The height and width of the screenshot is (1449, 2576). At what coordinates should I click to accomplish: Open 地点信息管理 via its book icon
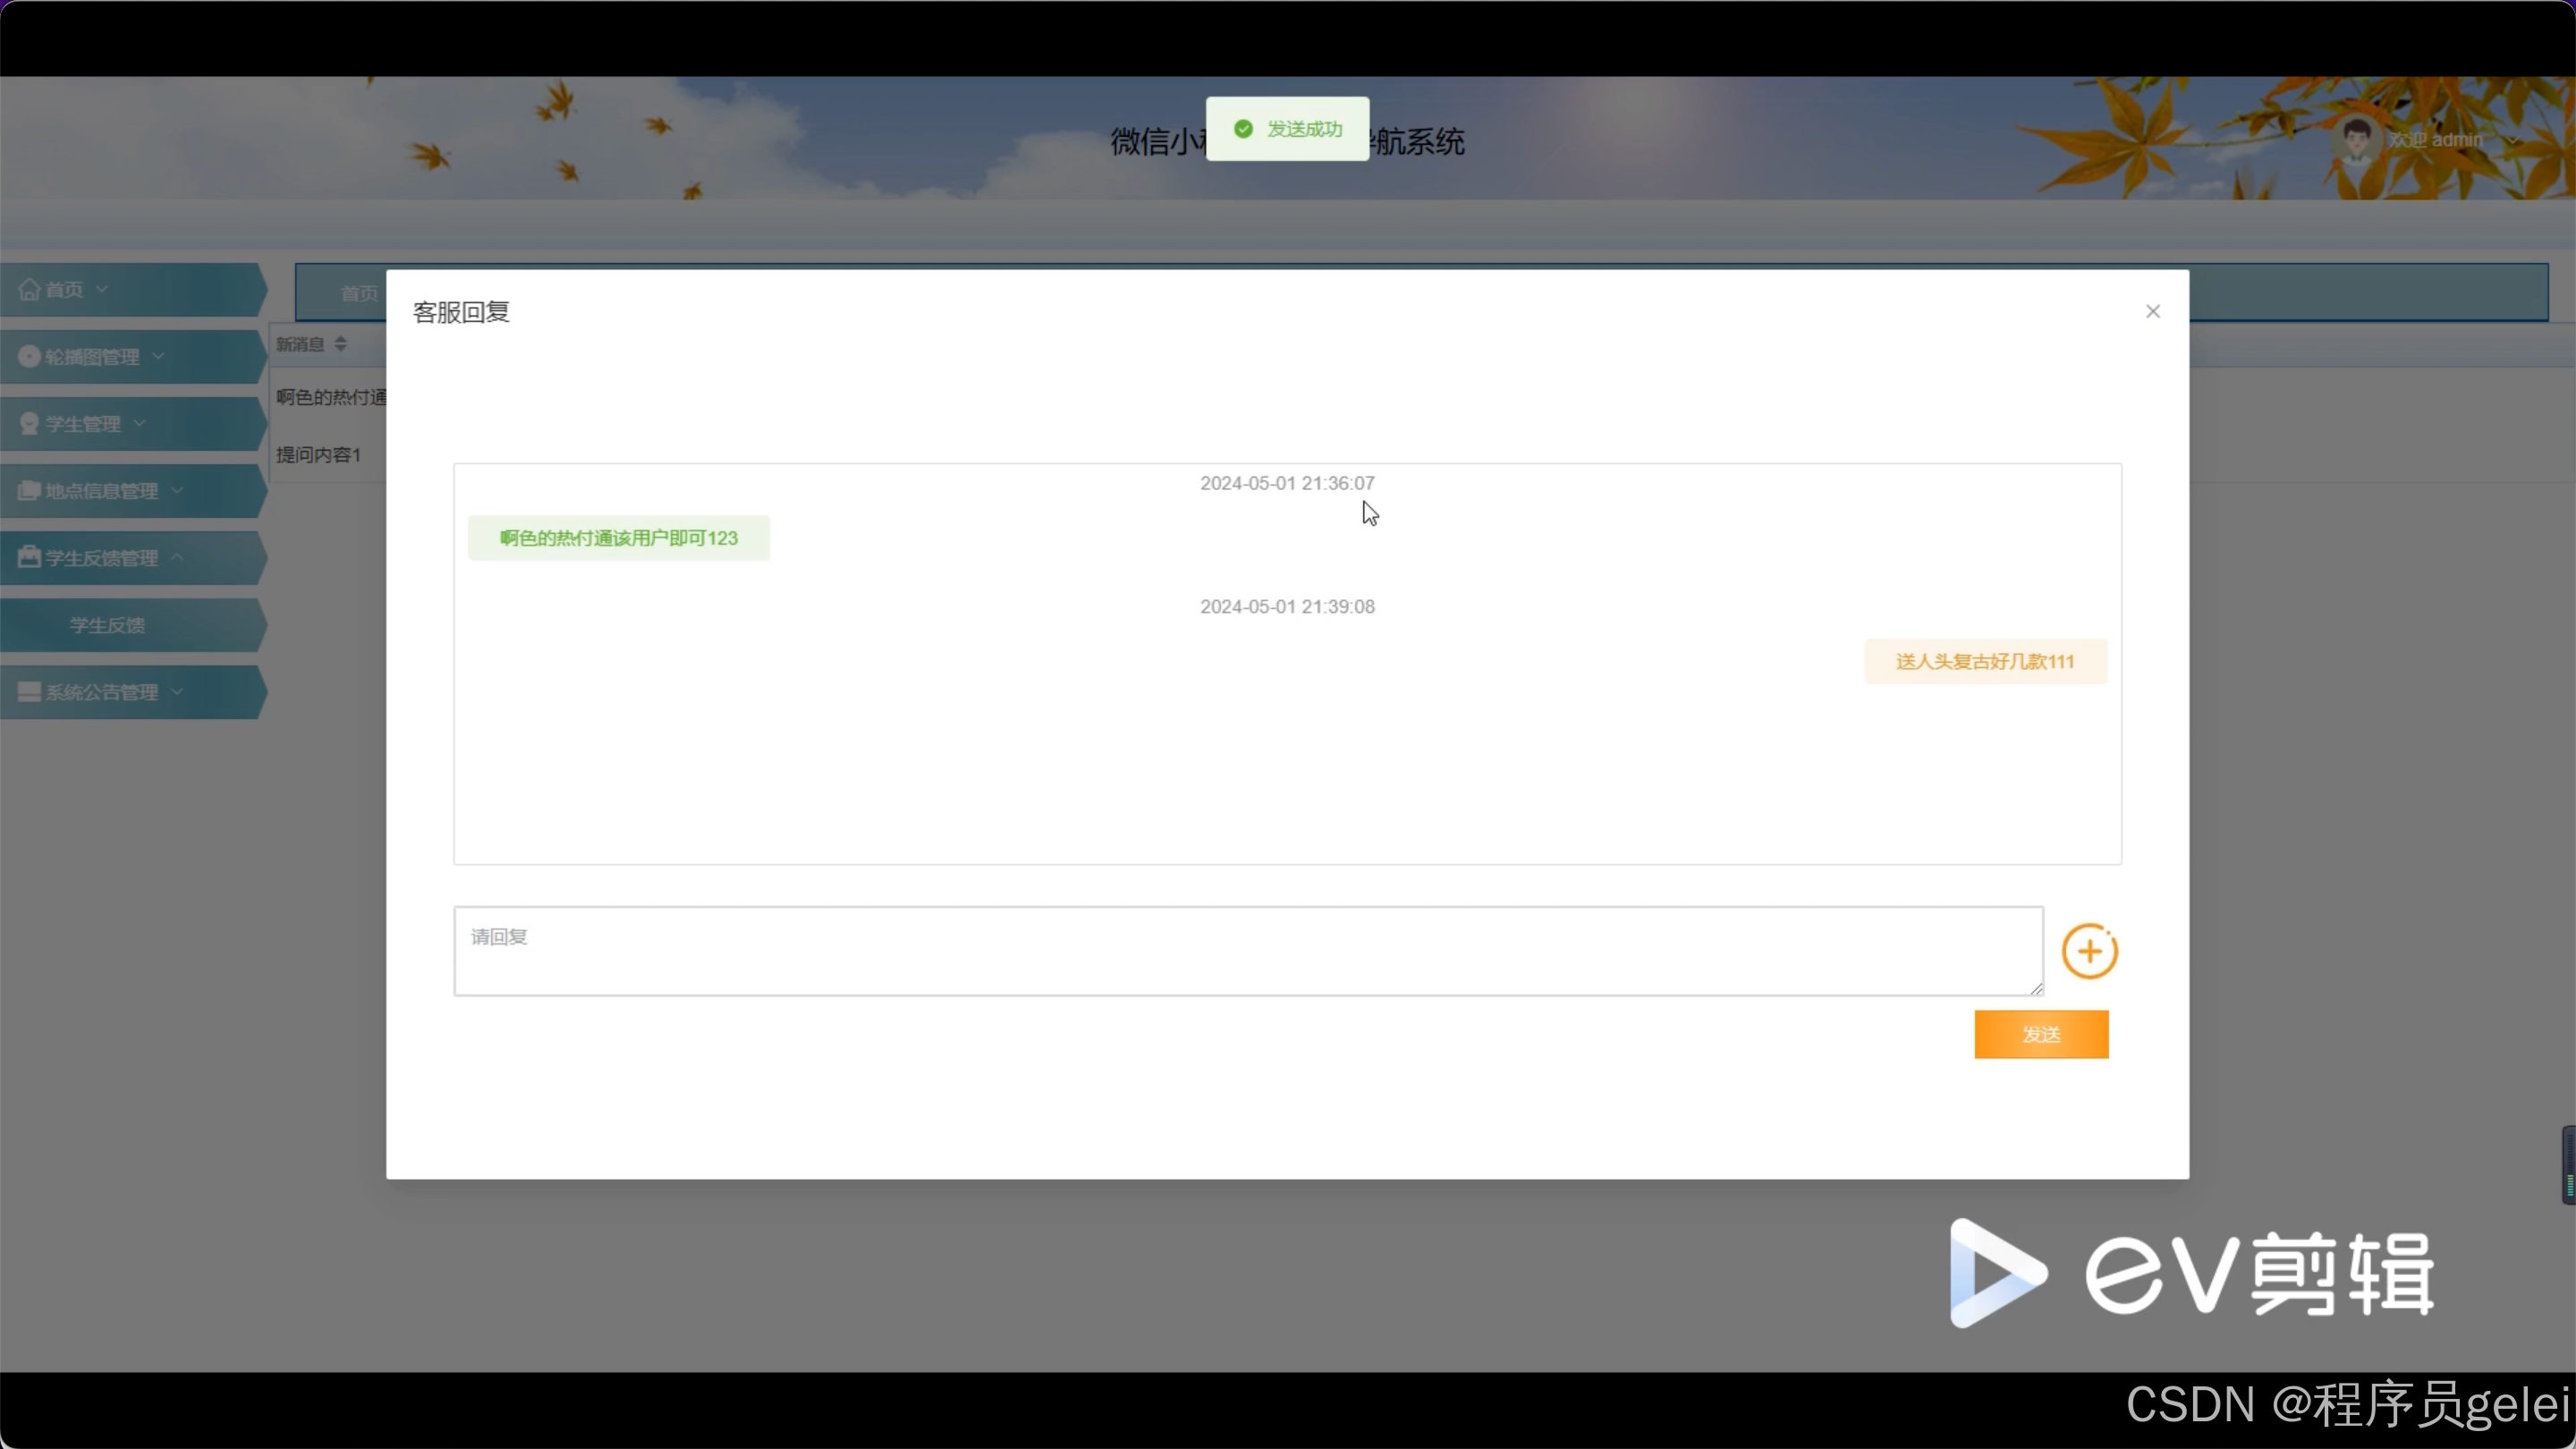pos(28,490)
